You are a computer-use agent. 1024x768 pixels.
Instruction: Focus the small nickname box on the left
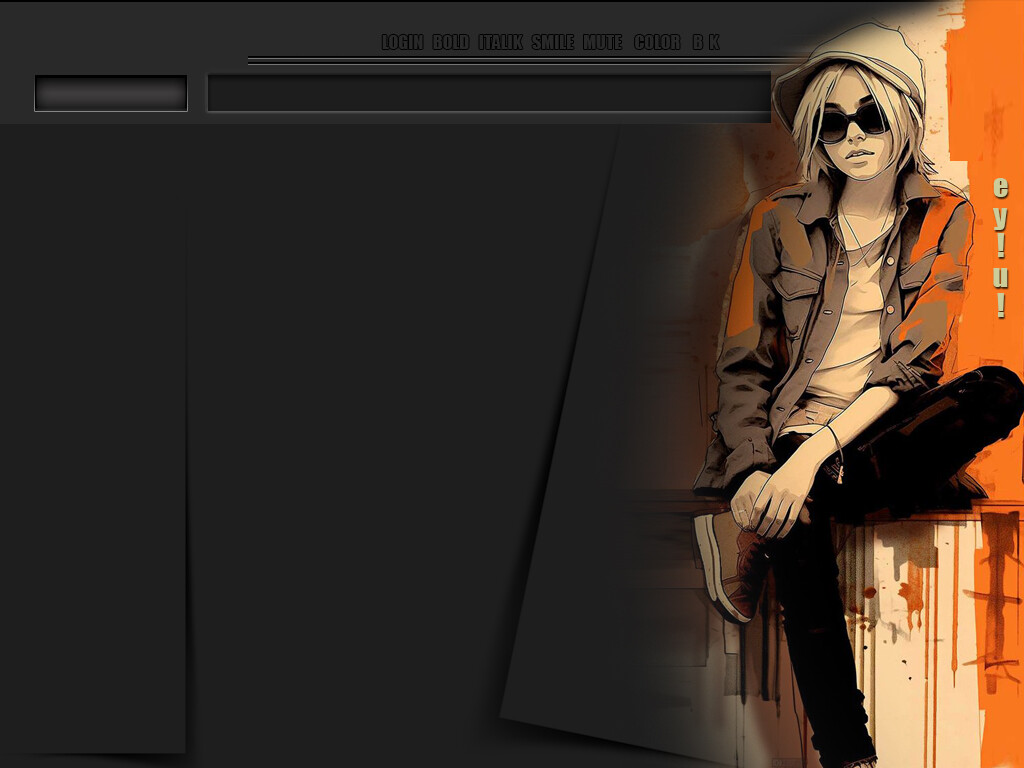click(111, 93)
